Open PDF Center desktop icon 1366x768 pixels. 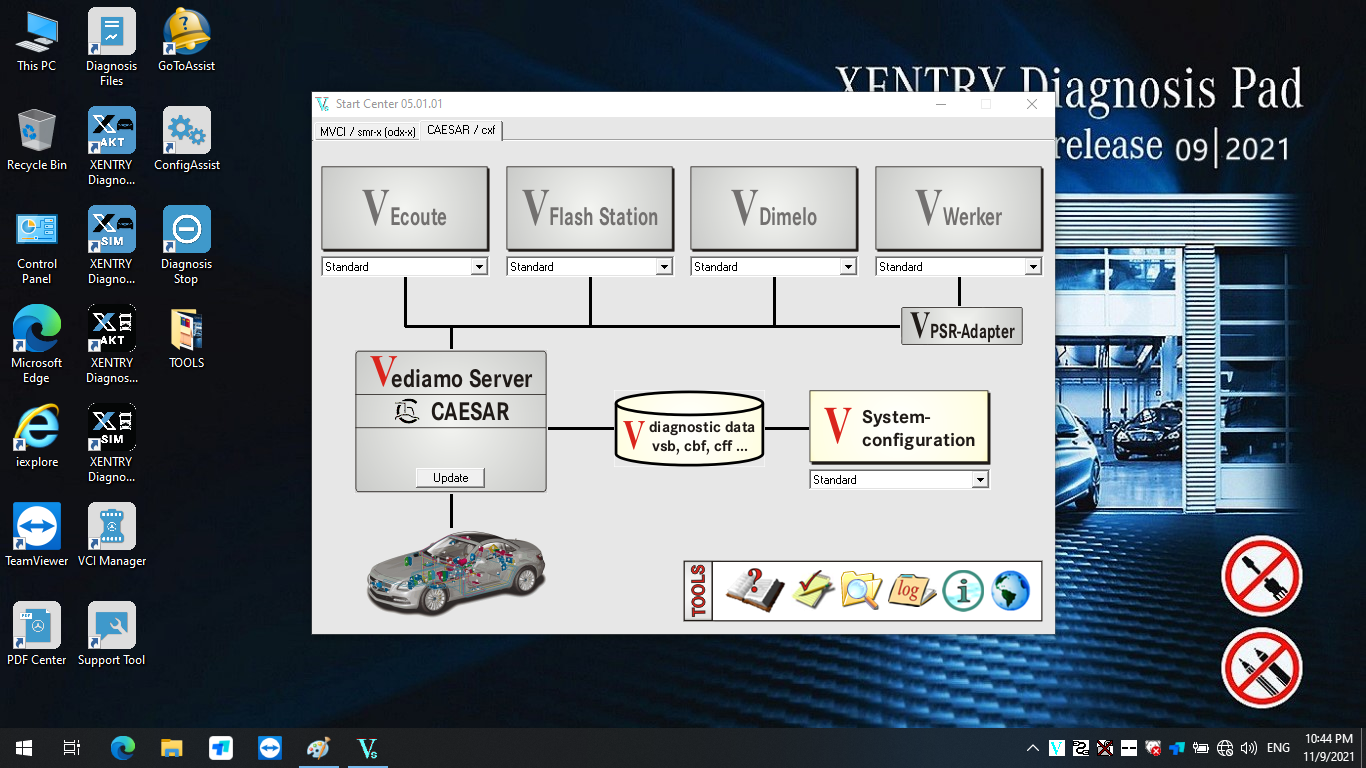(x=37, y=634)
